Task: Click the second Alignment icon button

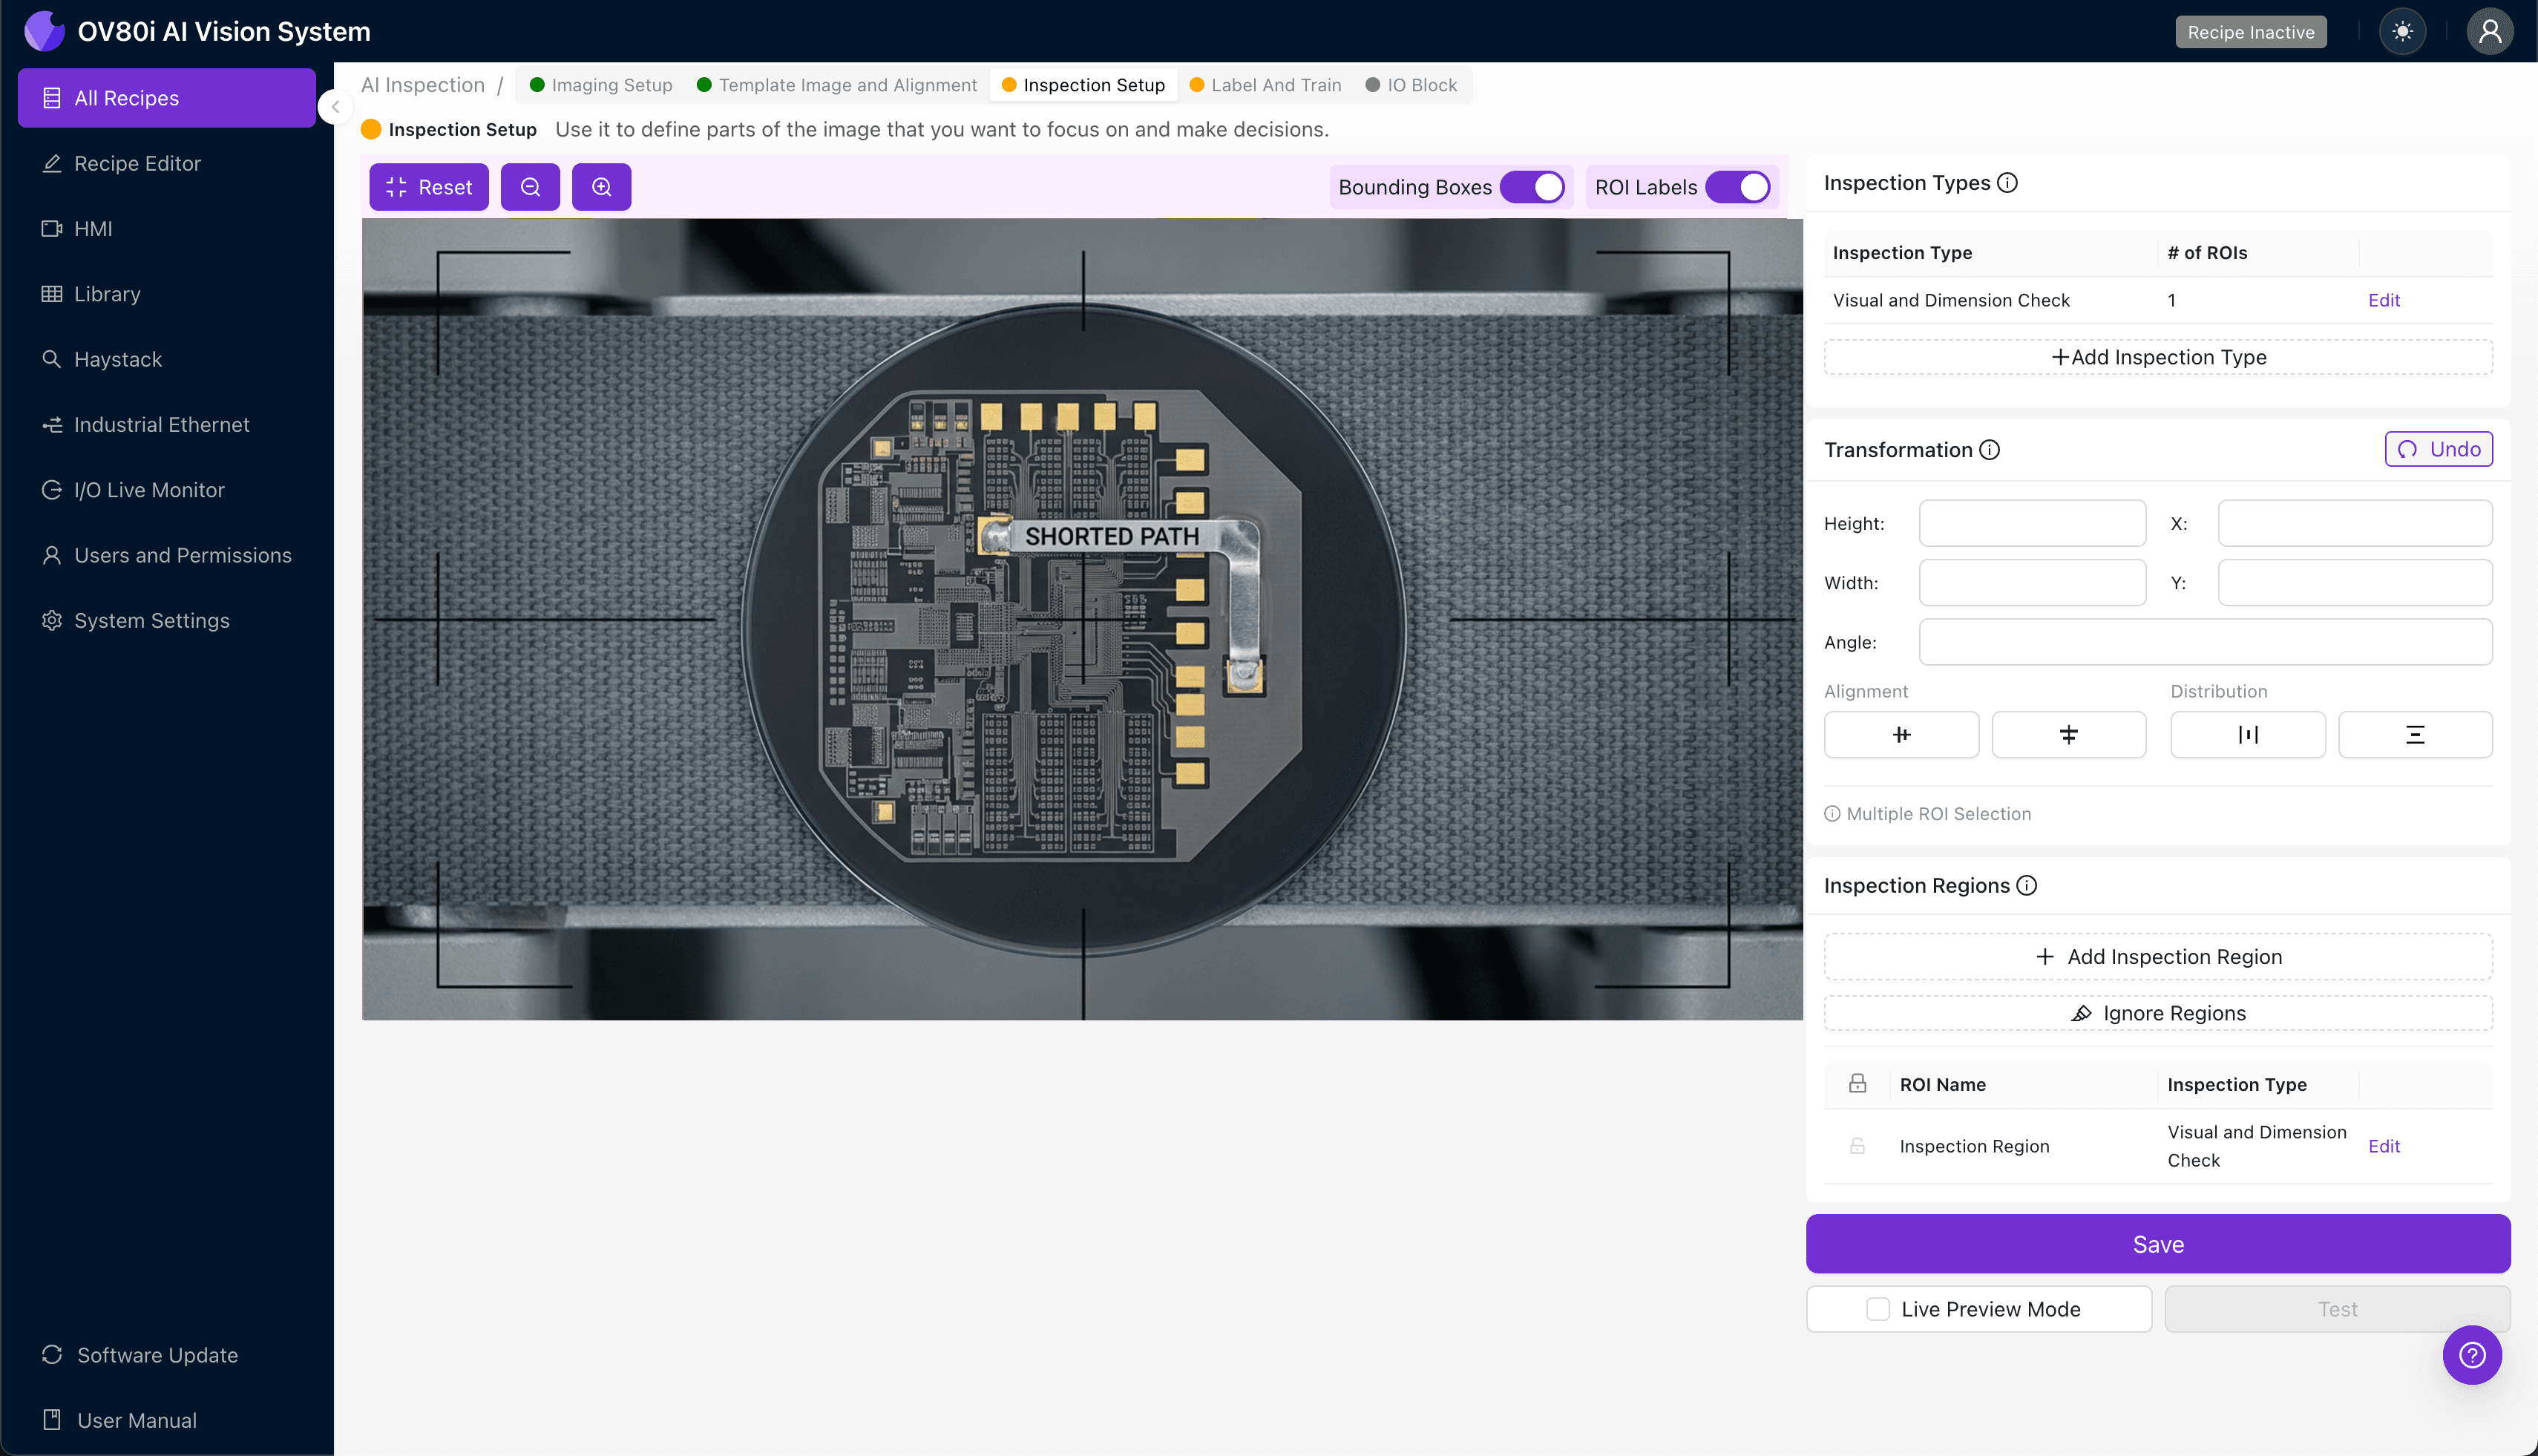Action: coord(2068,735)
